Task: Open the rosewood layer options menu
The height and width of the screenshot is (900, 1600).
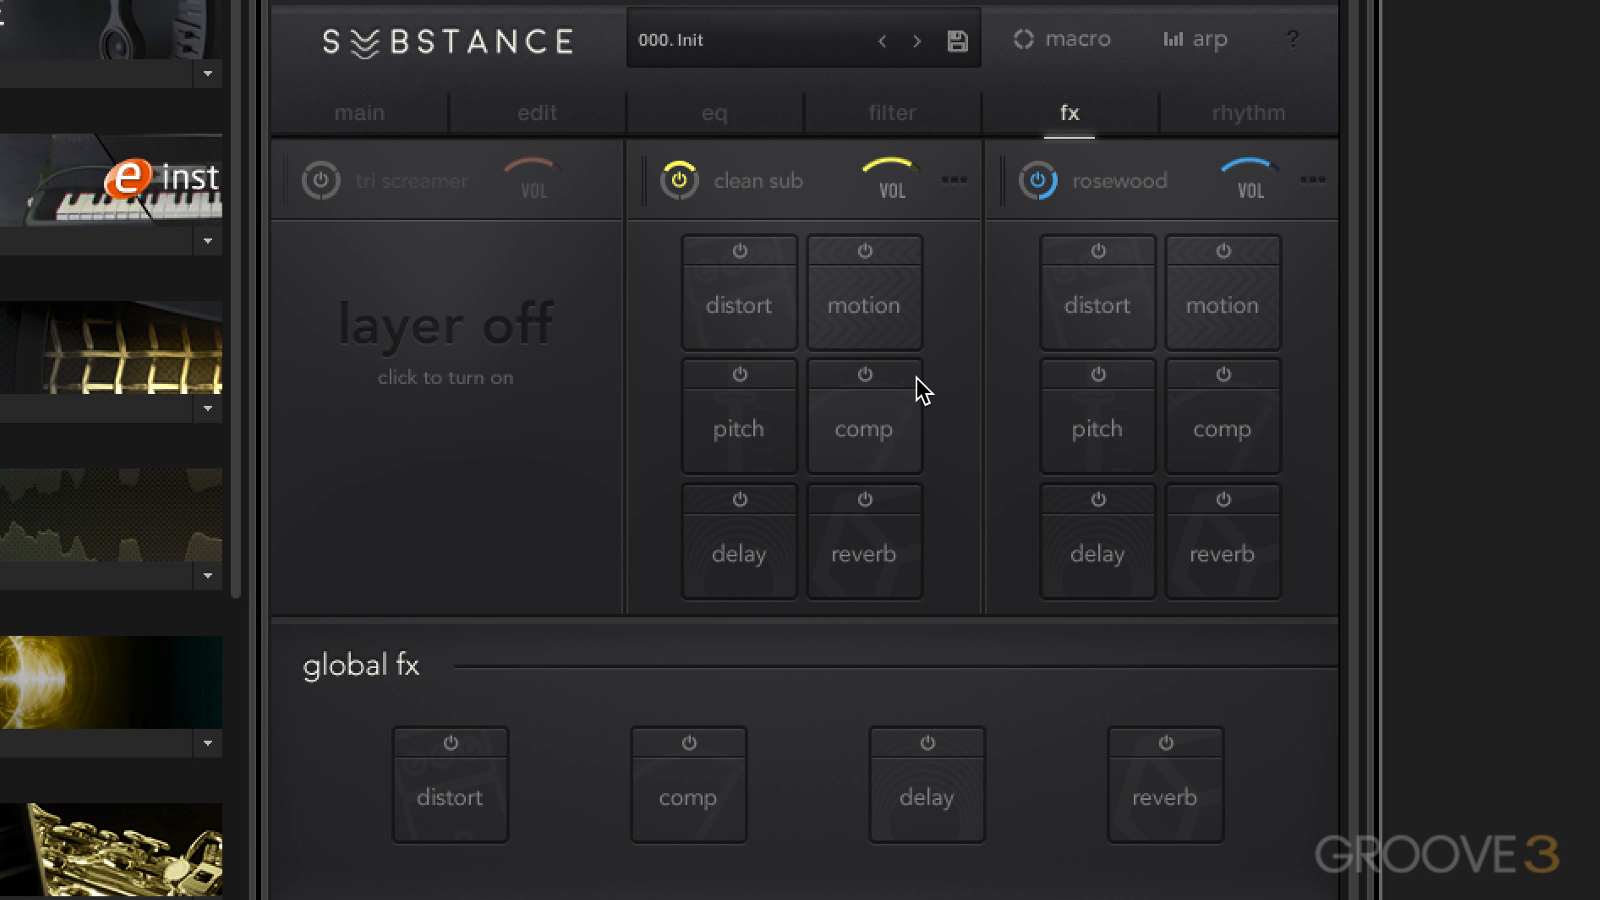Action: [1312, 180]
